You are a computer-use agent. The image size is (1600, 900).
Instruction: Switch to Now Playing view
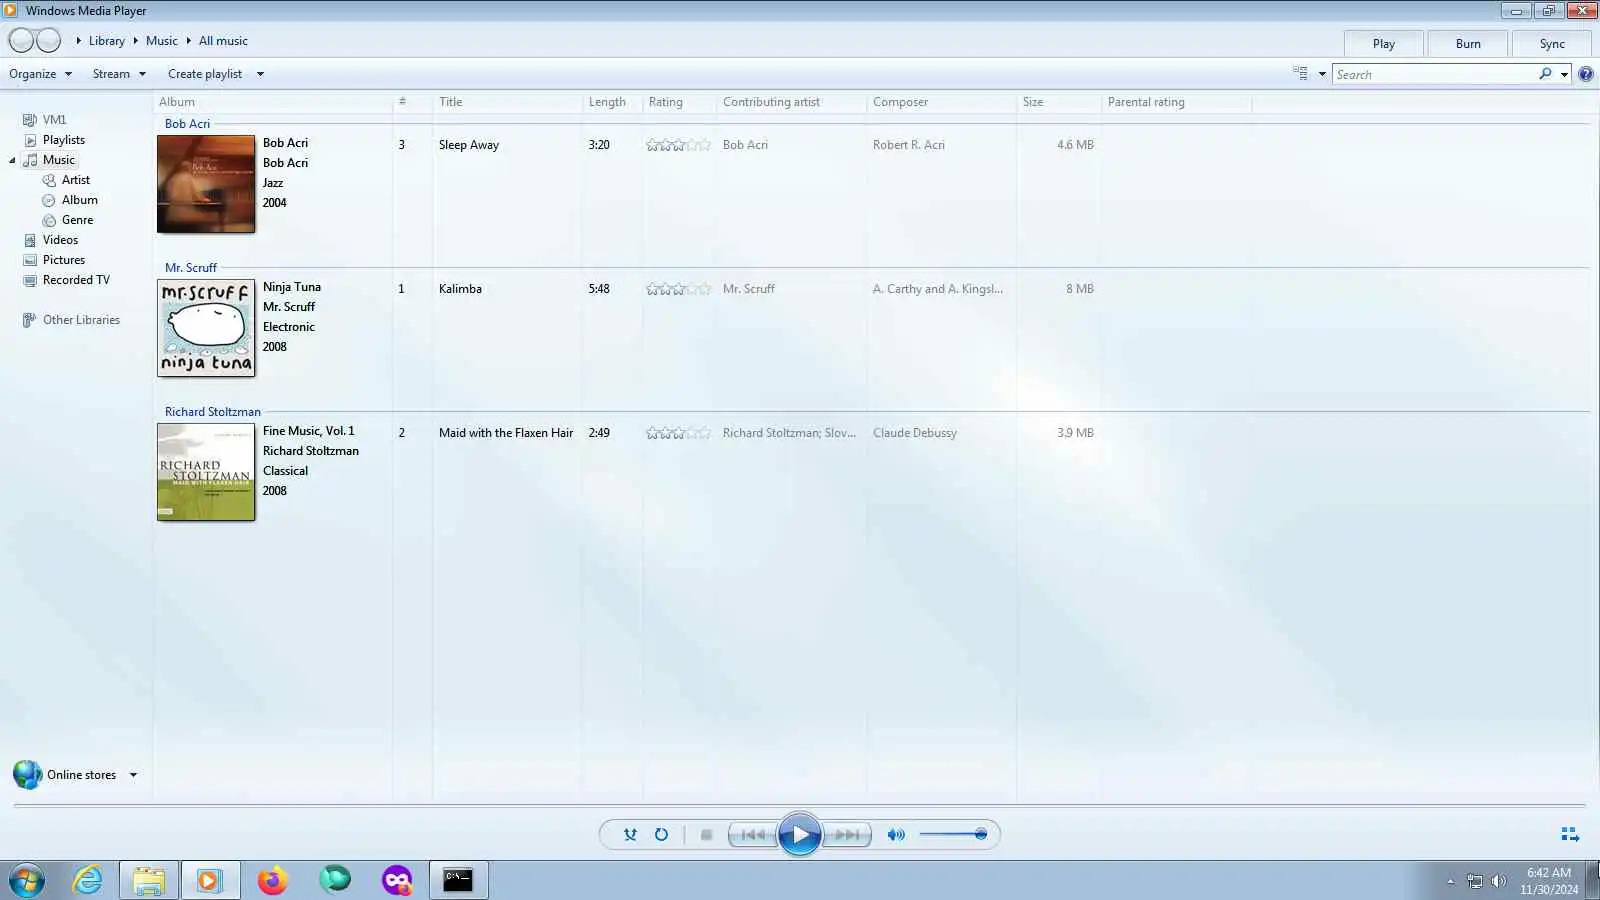pos(1570,834)
